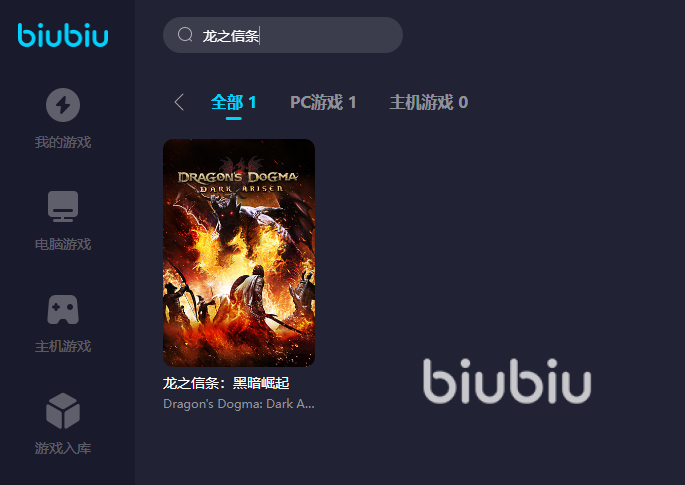685x485 pixels.
Task: Click the game library cube icon
Action: point(63,411)
